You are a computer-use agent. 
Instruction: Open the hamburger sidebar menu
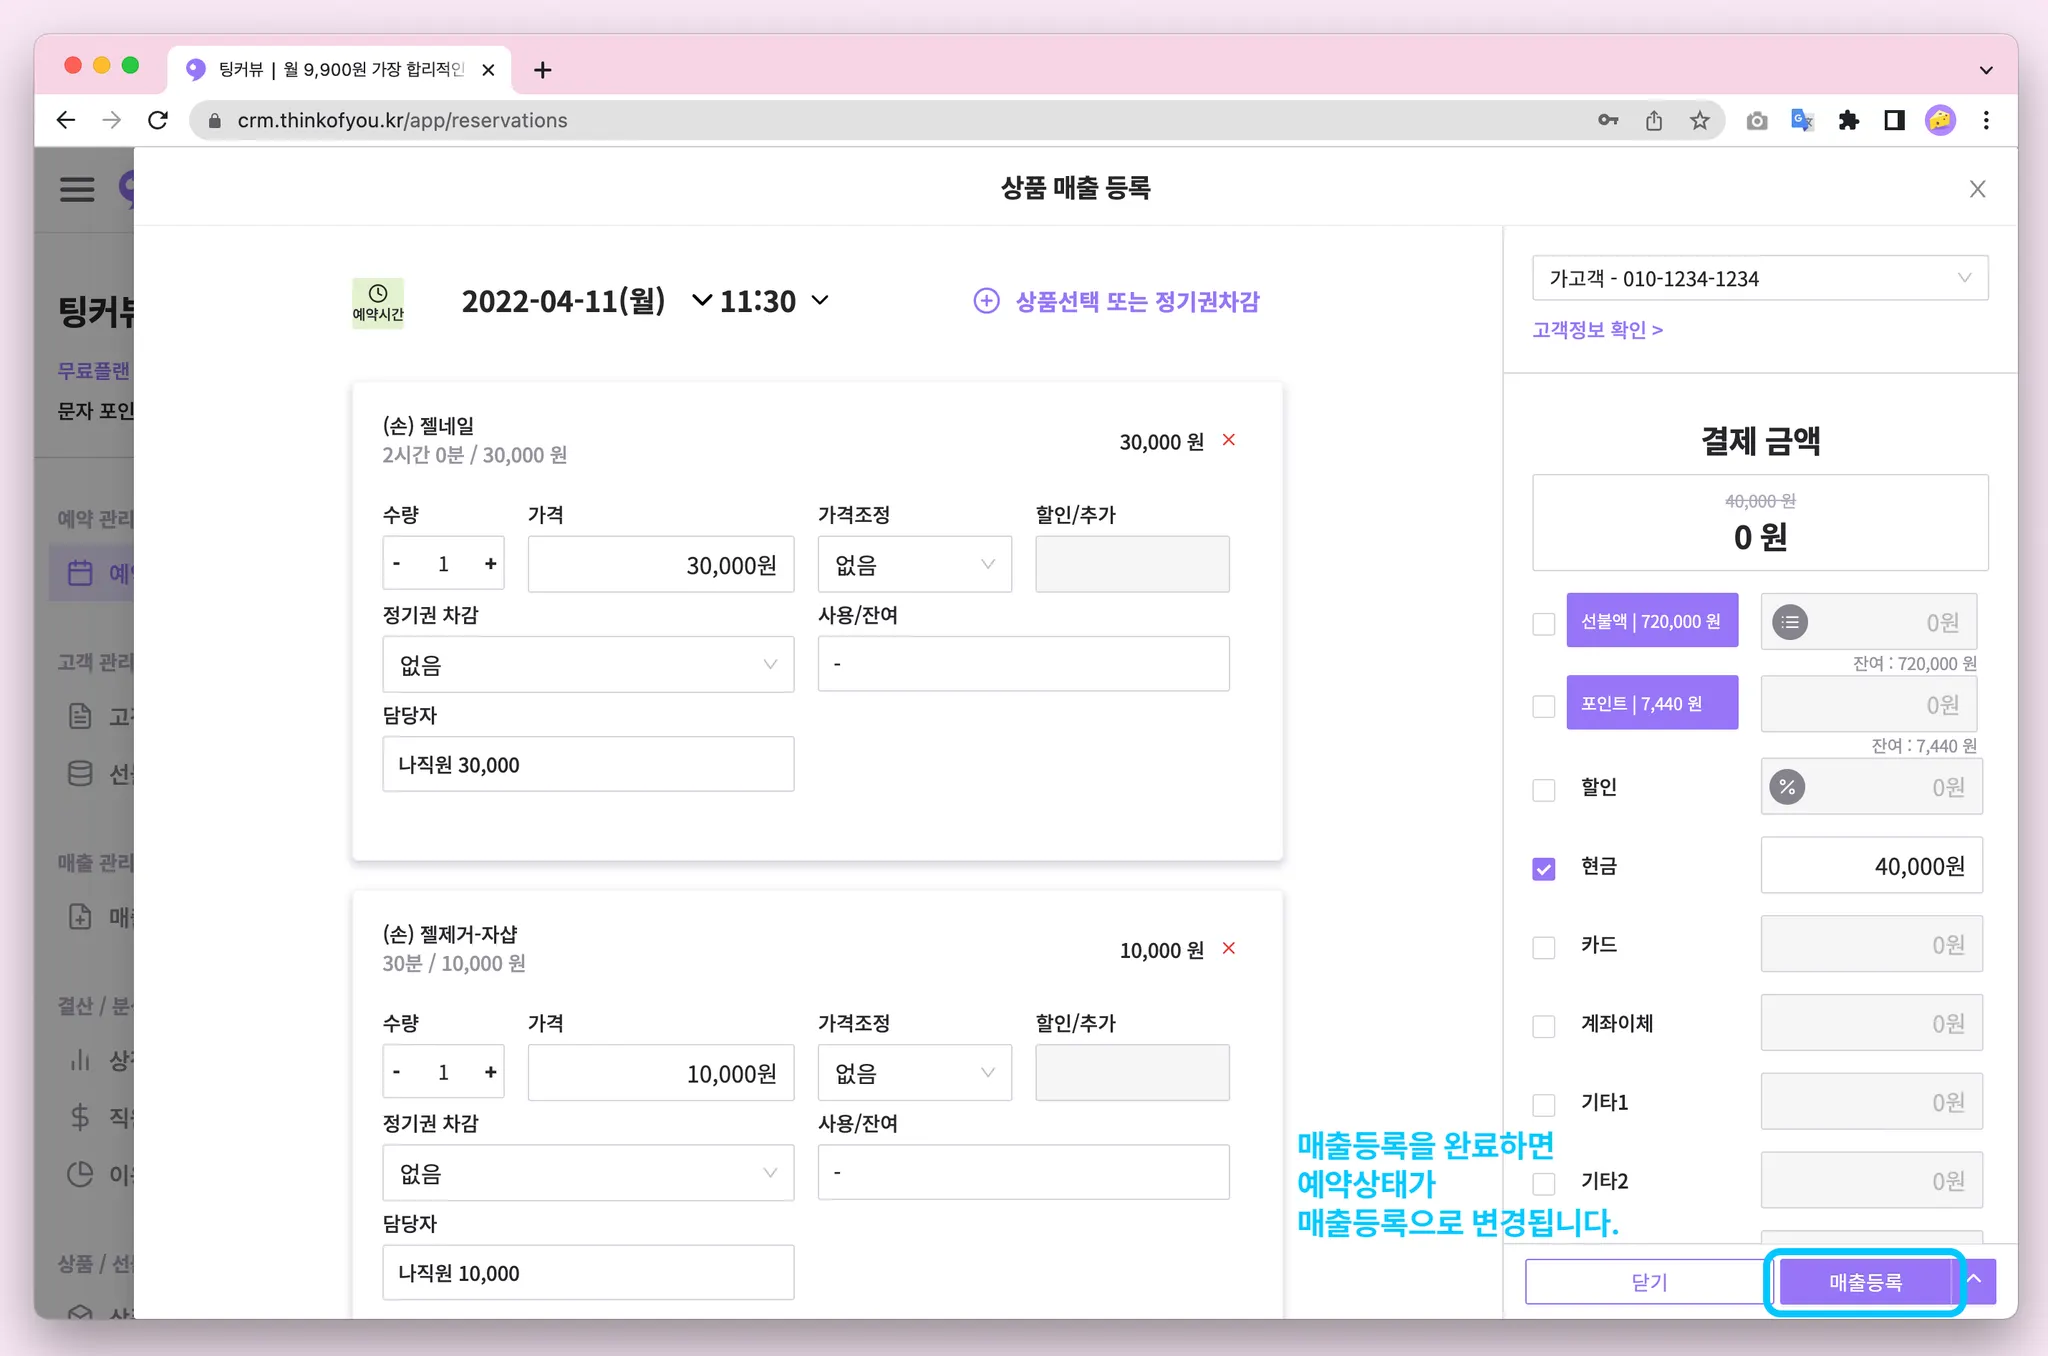(x=77, y=189)
